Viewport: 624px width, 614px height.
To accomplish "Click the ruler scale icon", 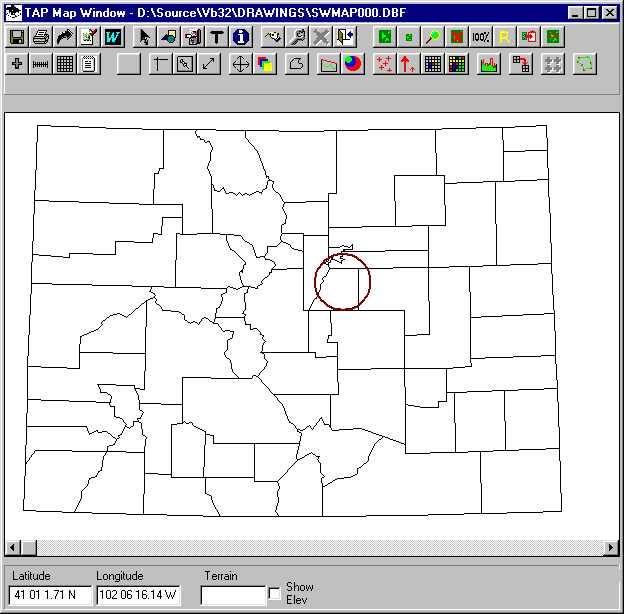I will tap(41, 64).
